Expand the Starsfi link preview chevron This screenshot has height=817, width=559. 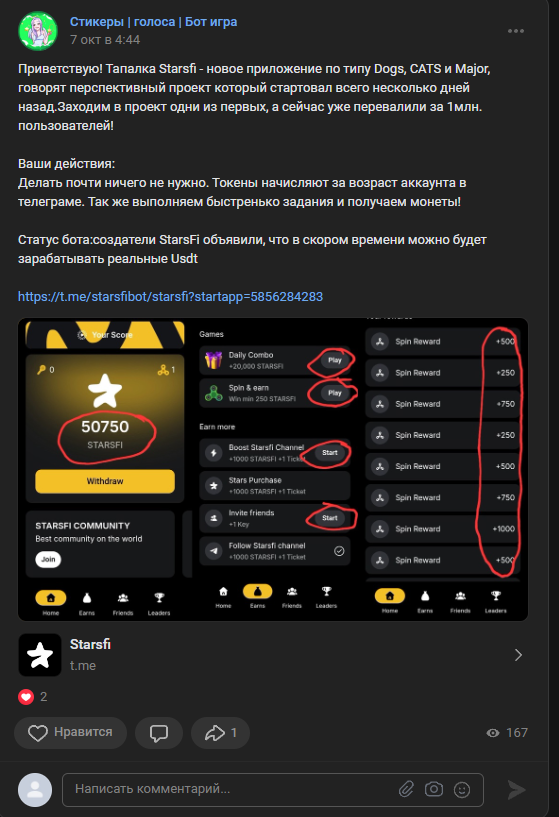coord(518,655)
